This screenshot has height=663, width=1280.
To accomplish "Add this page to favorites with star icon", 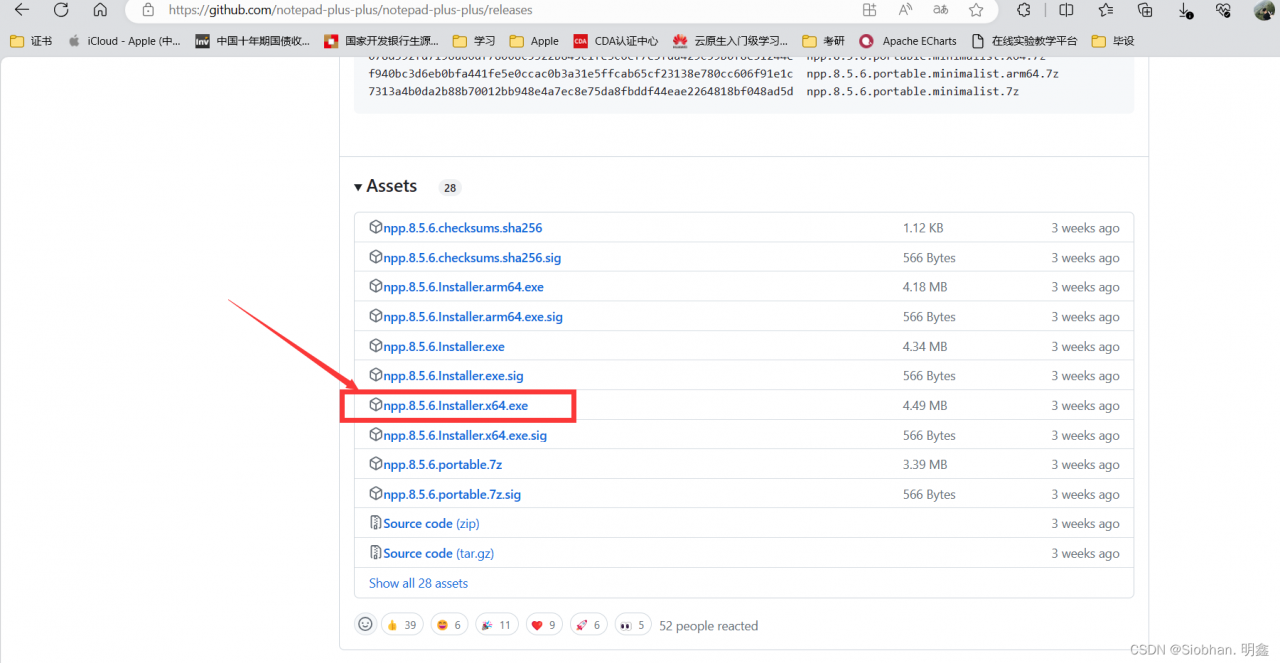I will tap(976, 10).
